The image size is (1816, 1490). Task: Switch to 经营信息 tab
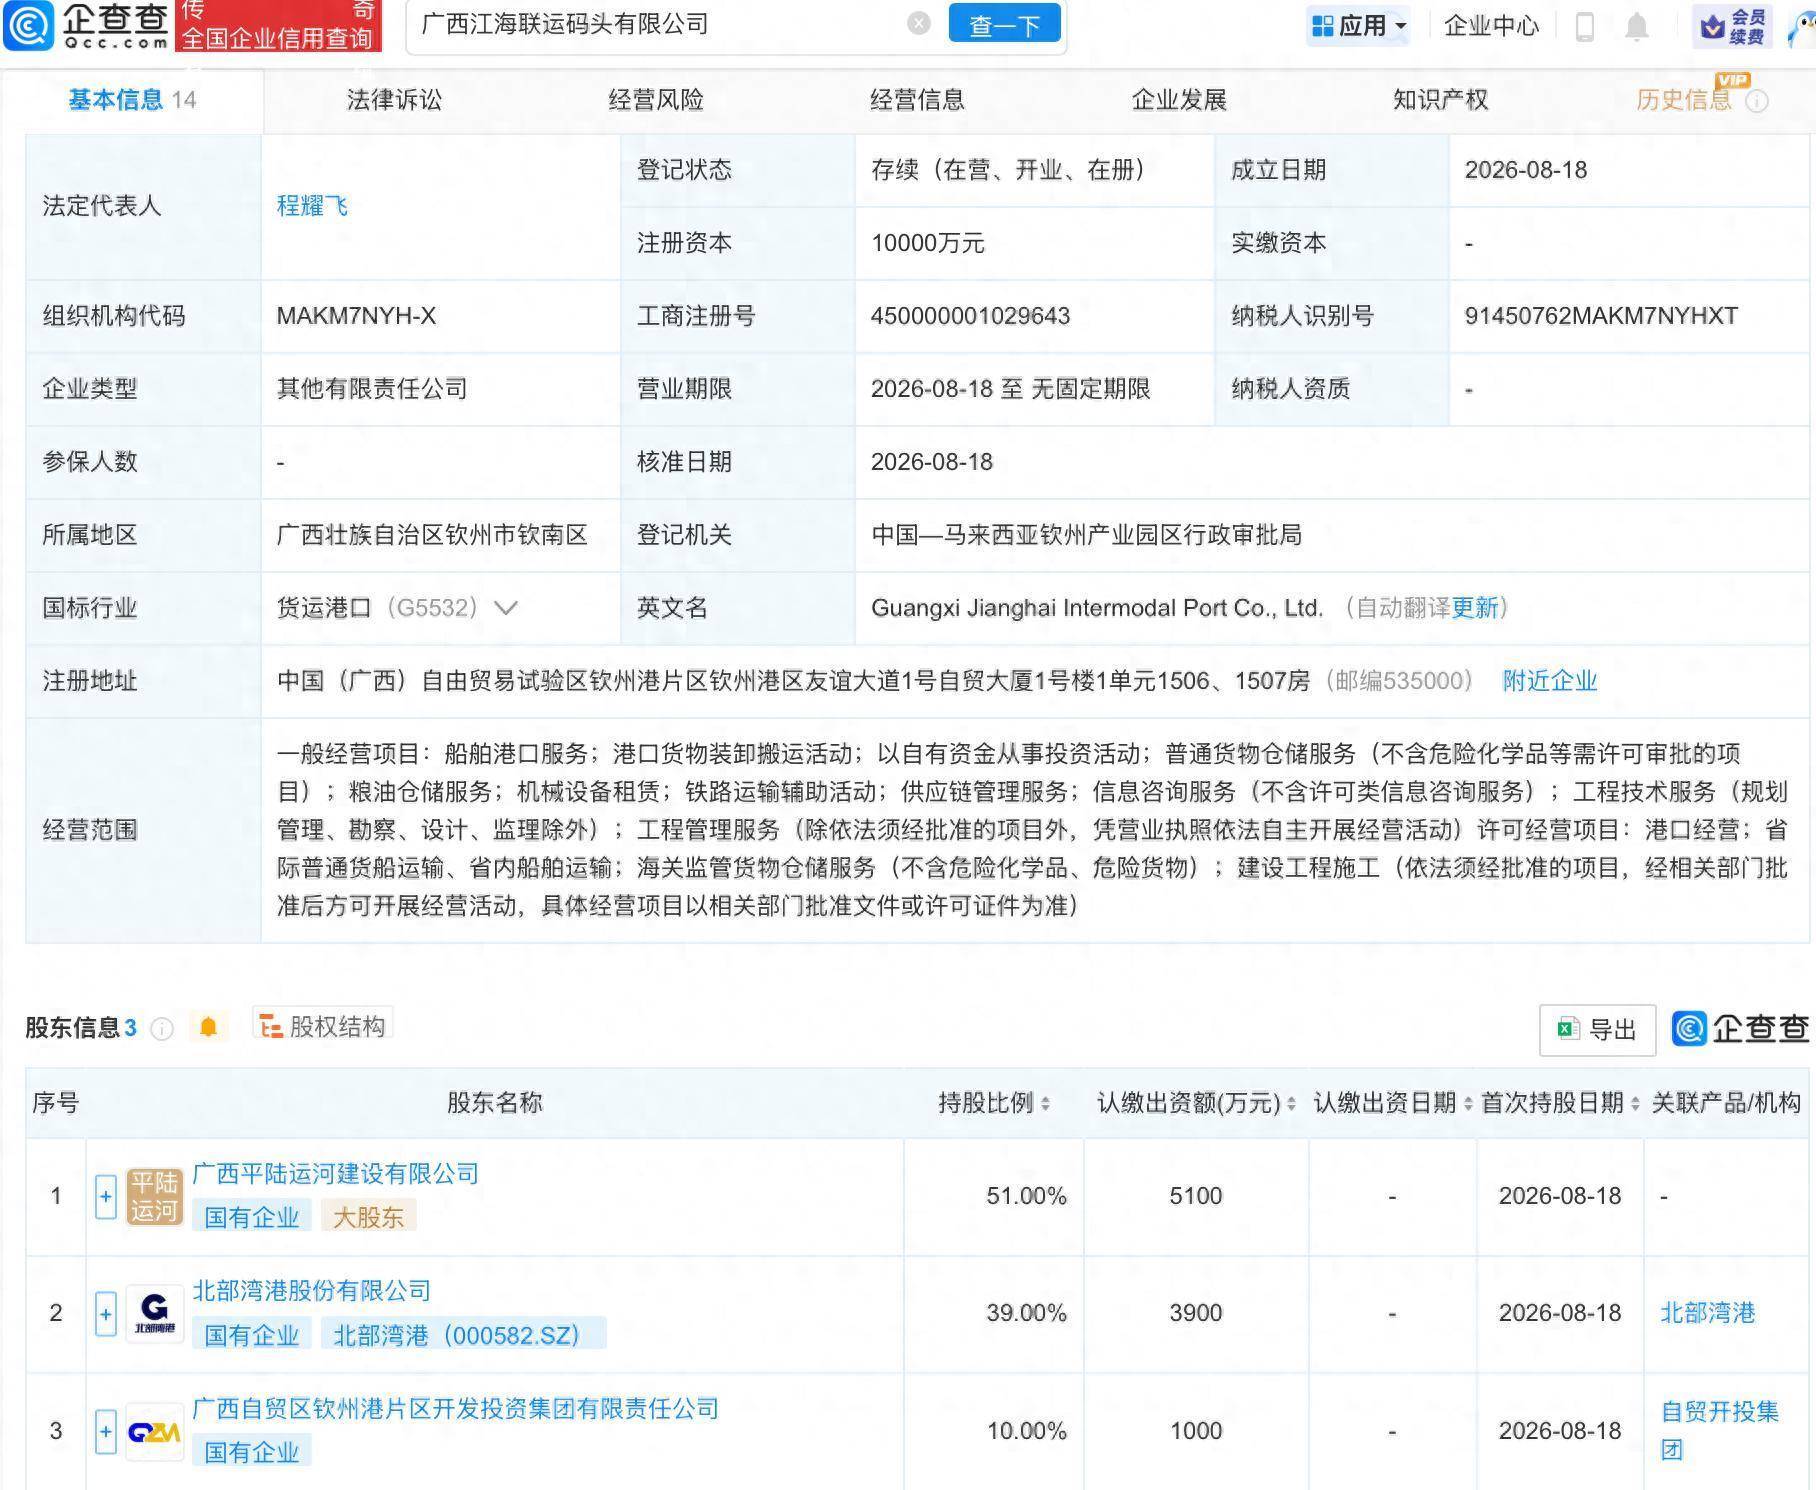pyautogui.click(x=917, y=100)
